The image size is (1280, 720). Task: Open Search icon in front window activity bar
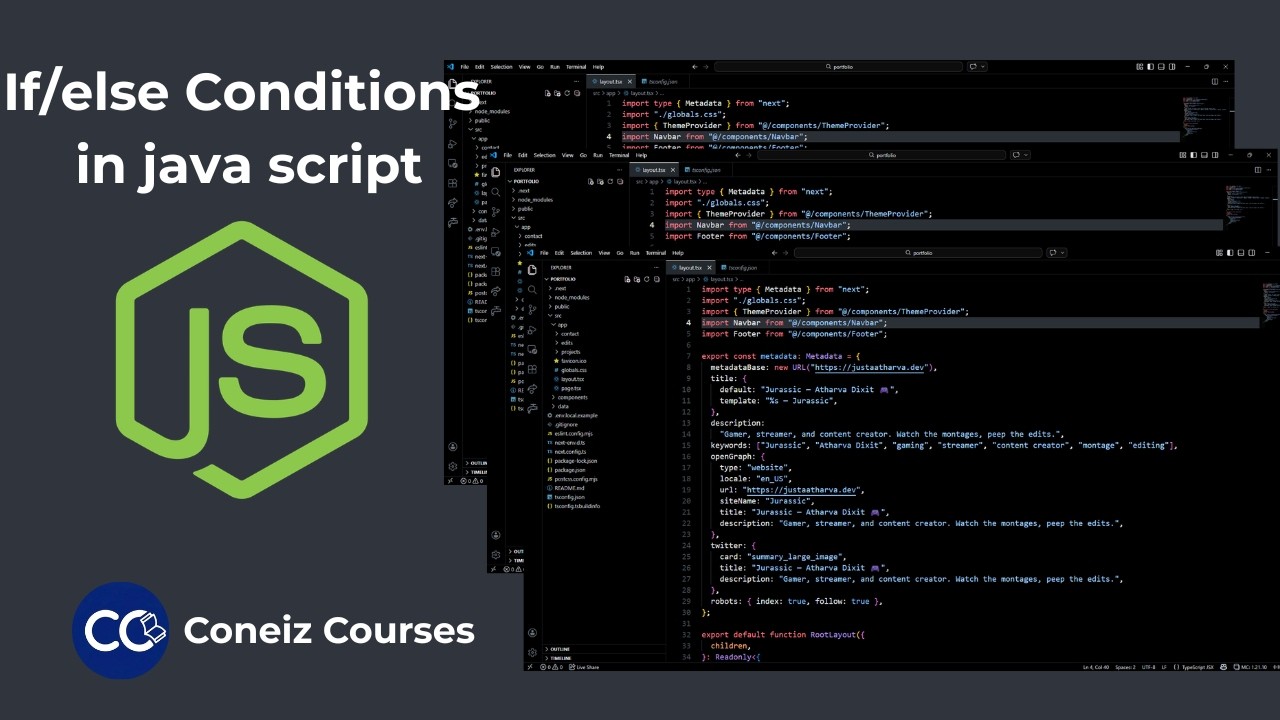(x=532, y=289)
